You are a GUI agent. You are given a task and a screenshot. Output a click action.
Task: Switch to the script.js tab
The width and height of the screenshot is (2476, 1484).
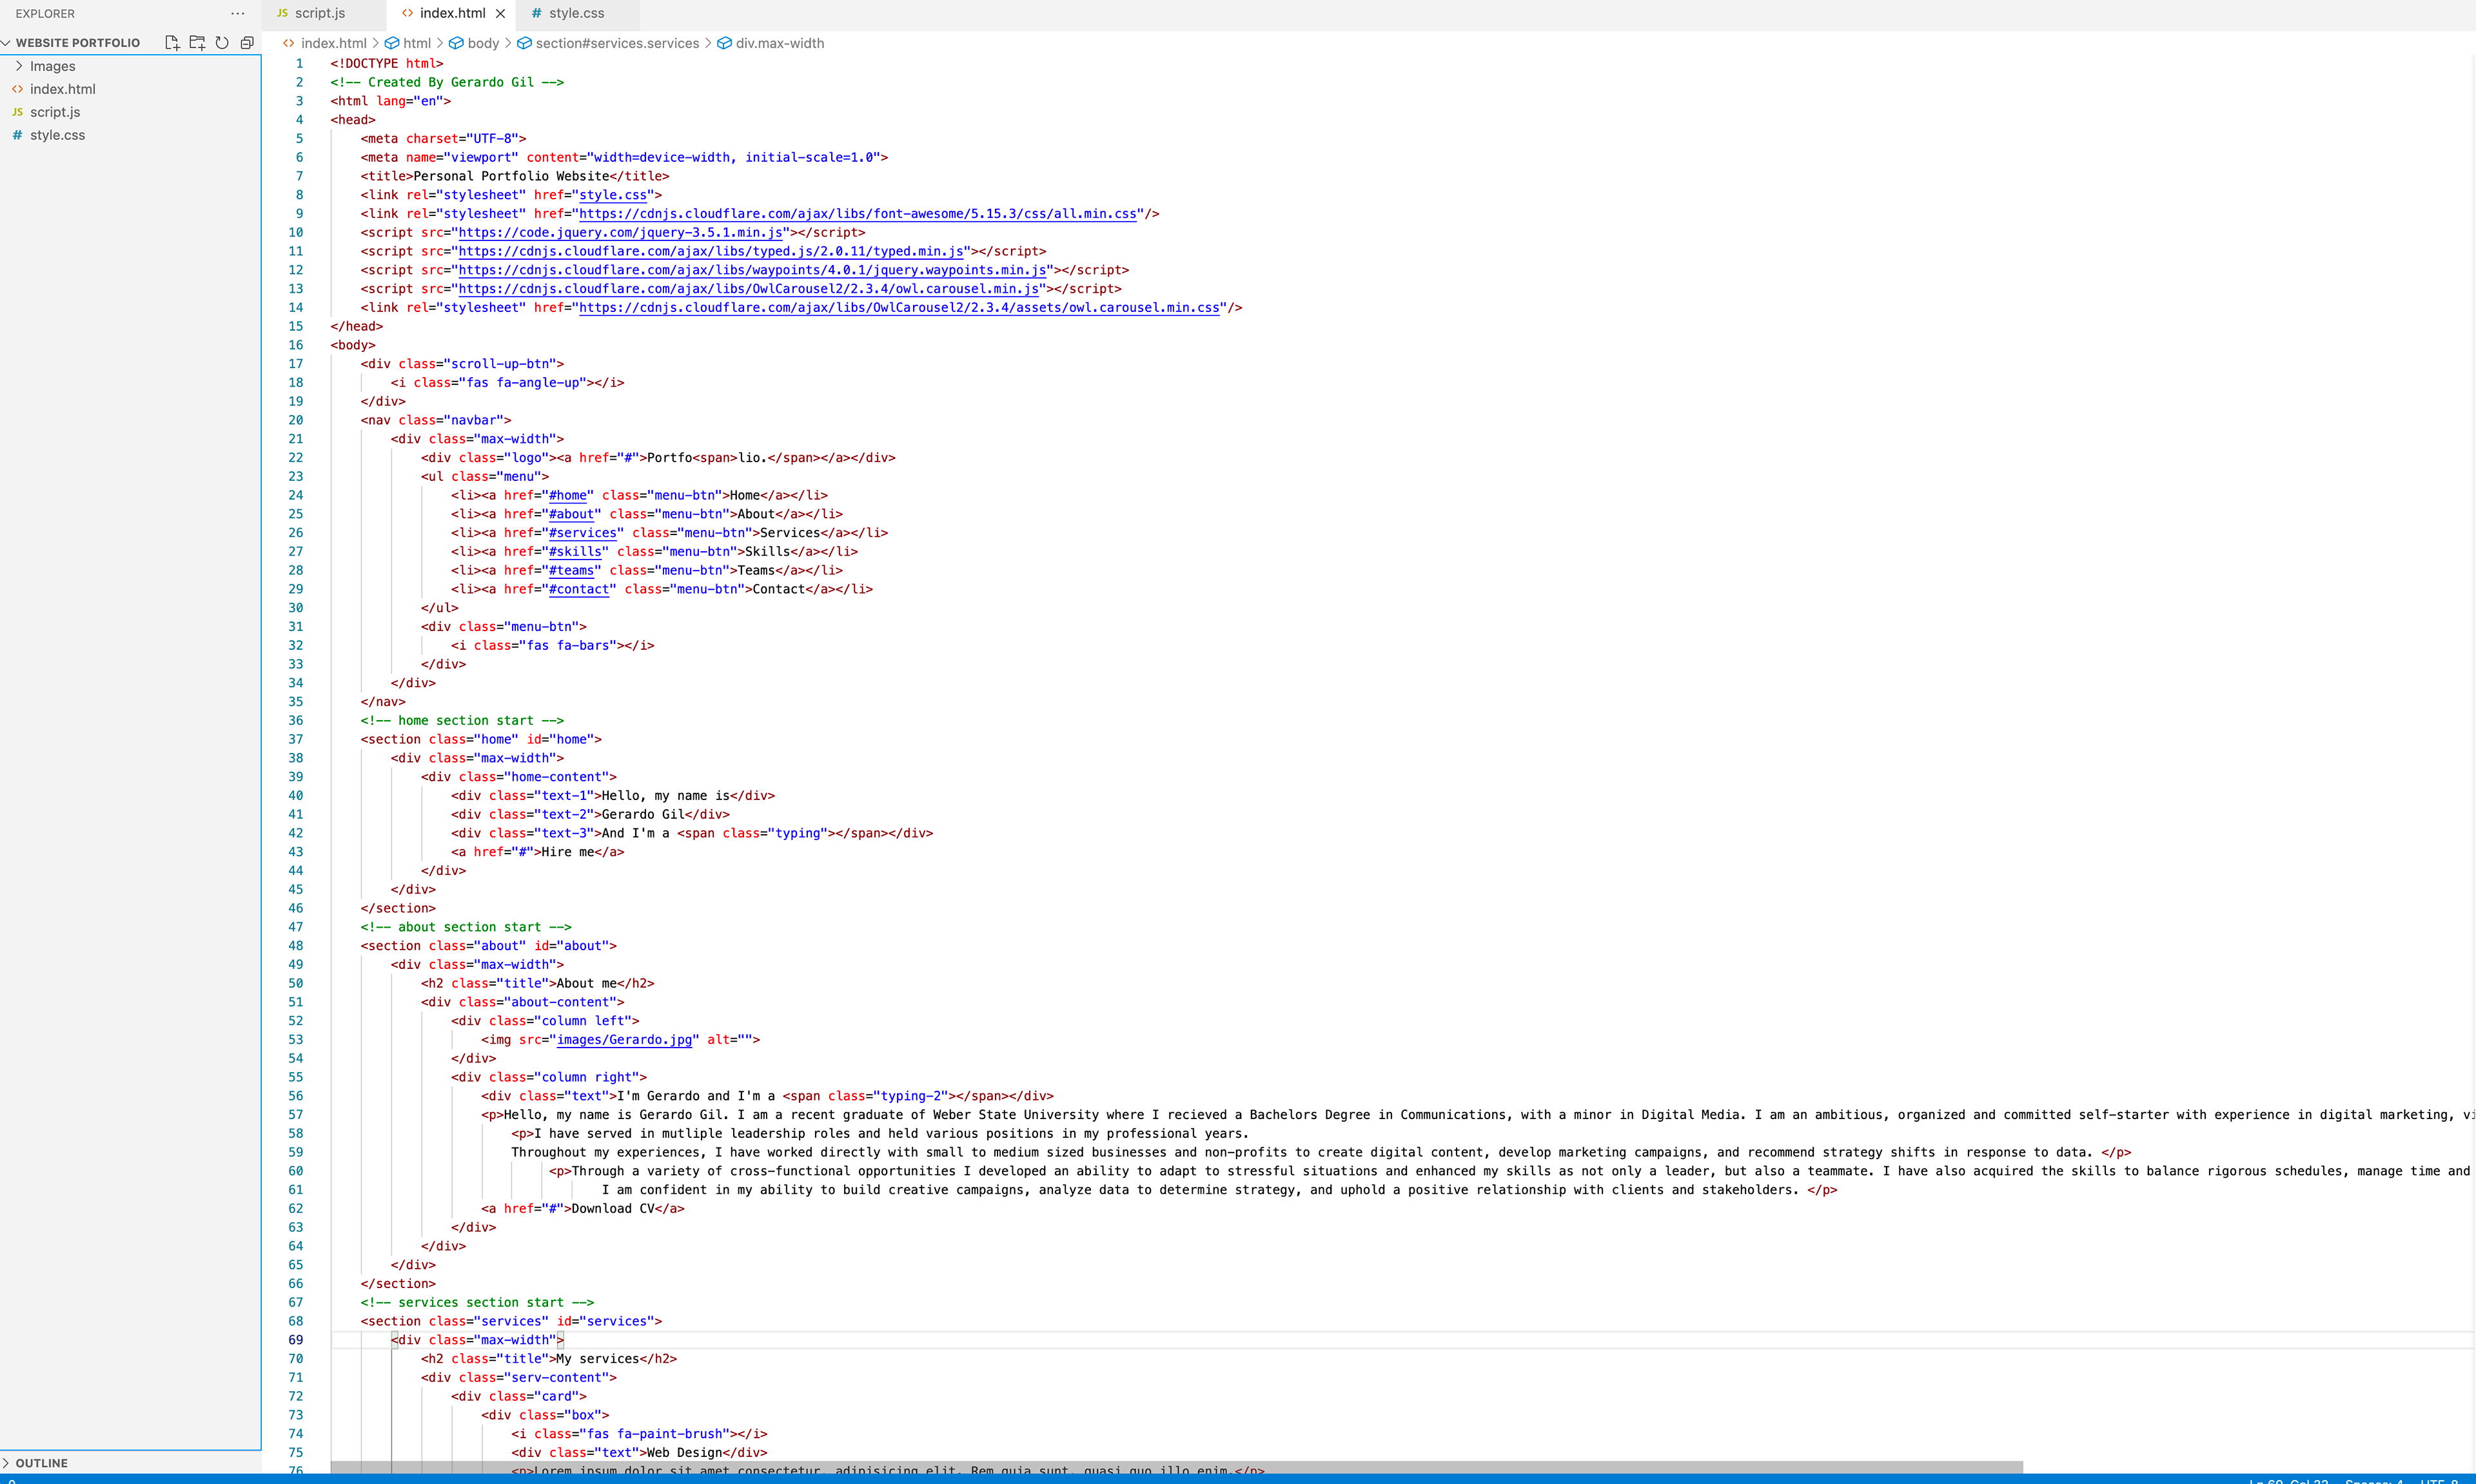[320, 14]
